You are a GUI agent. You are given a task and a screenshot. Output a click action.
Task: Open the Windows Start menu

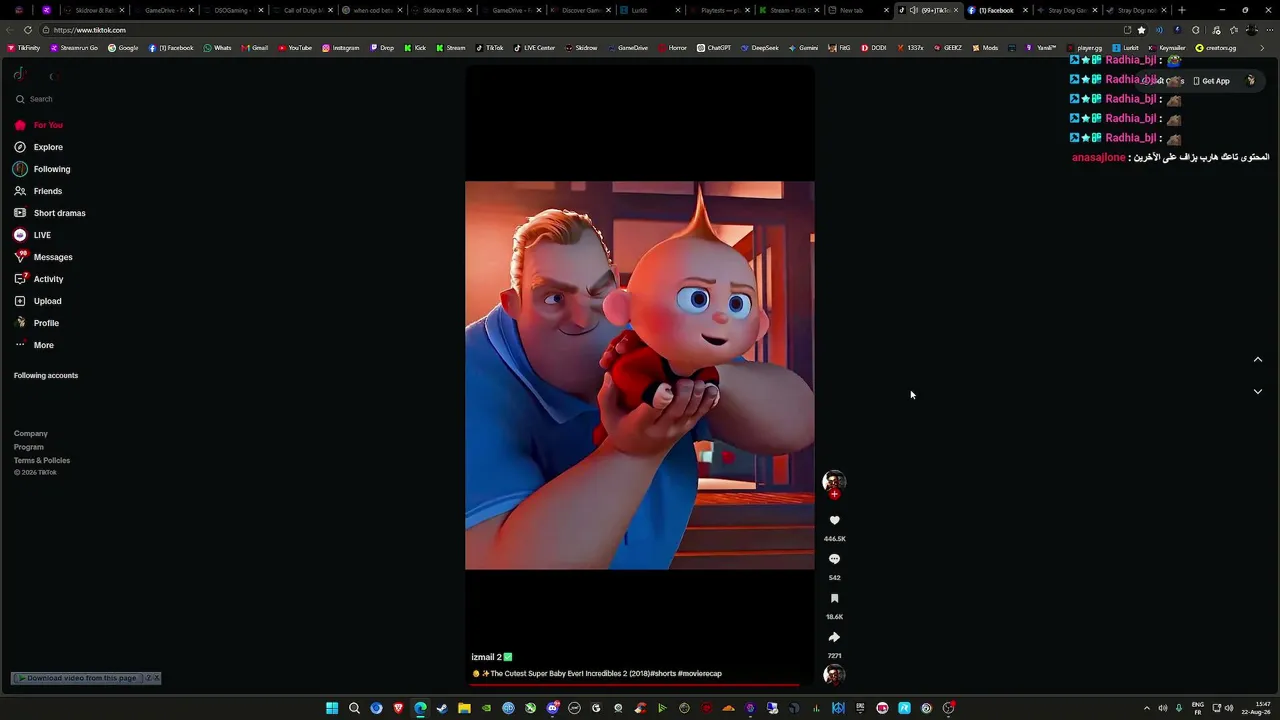(x=332, y=708)
